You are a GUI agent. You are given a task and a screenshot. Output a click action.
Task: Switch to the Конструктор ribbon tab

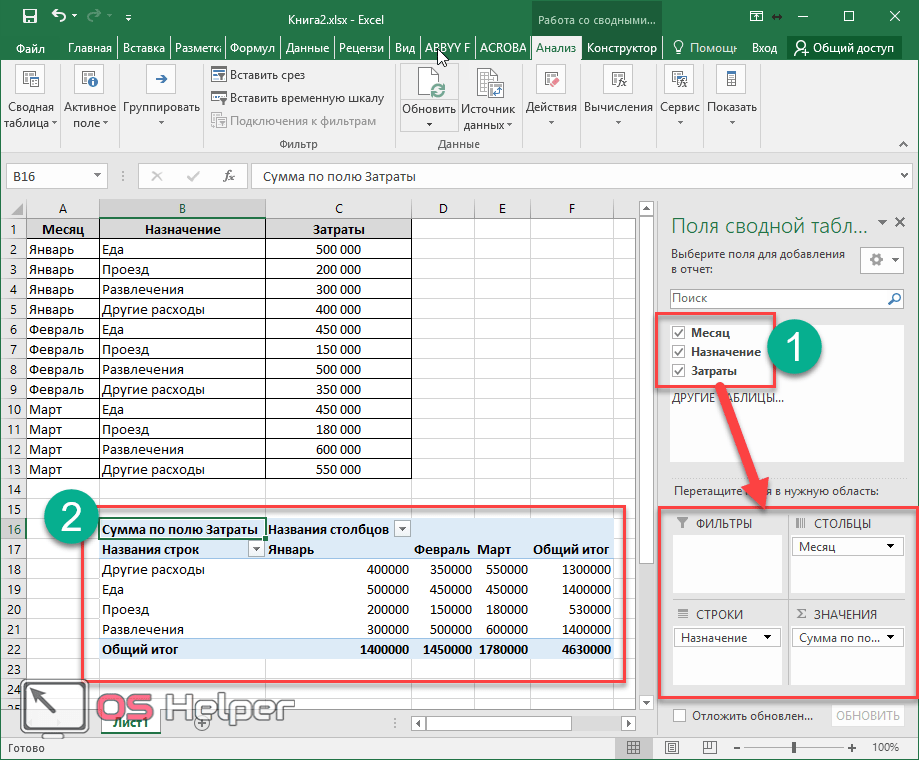(x=622, y=47)
